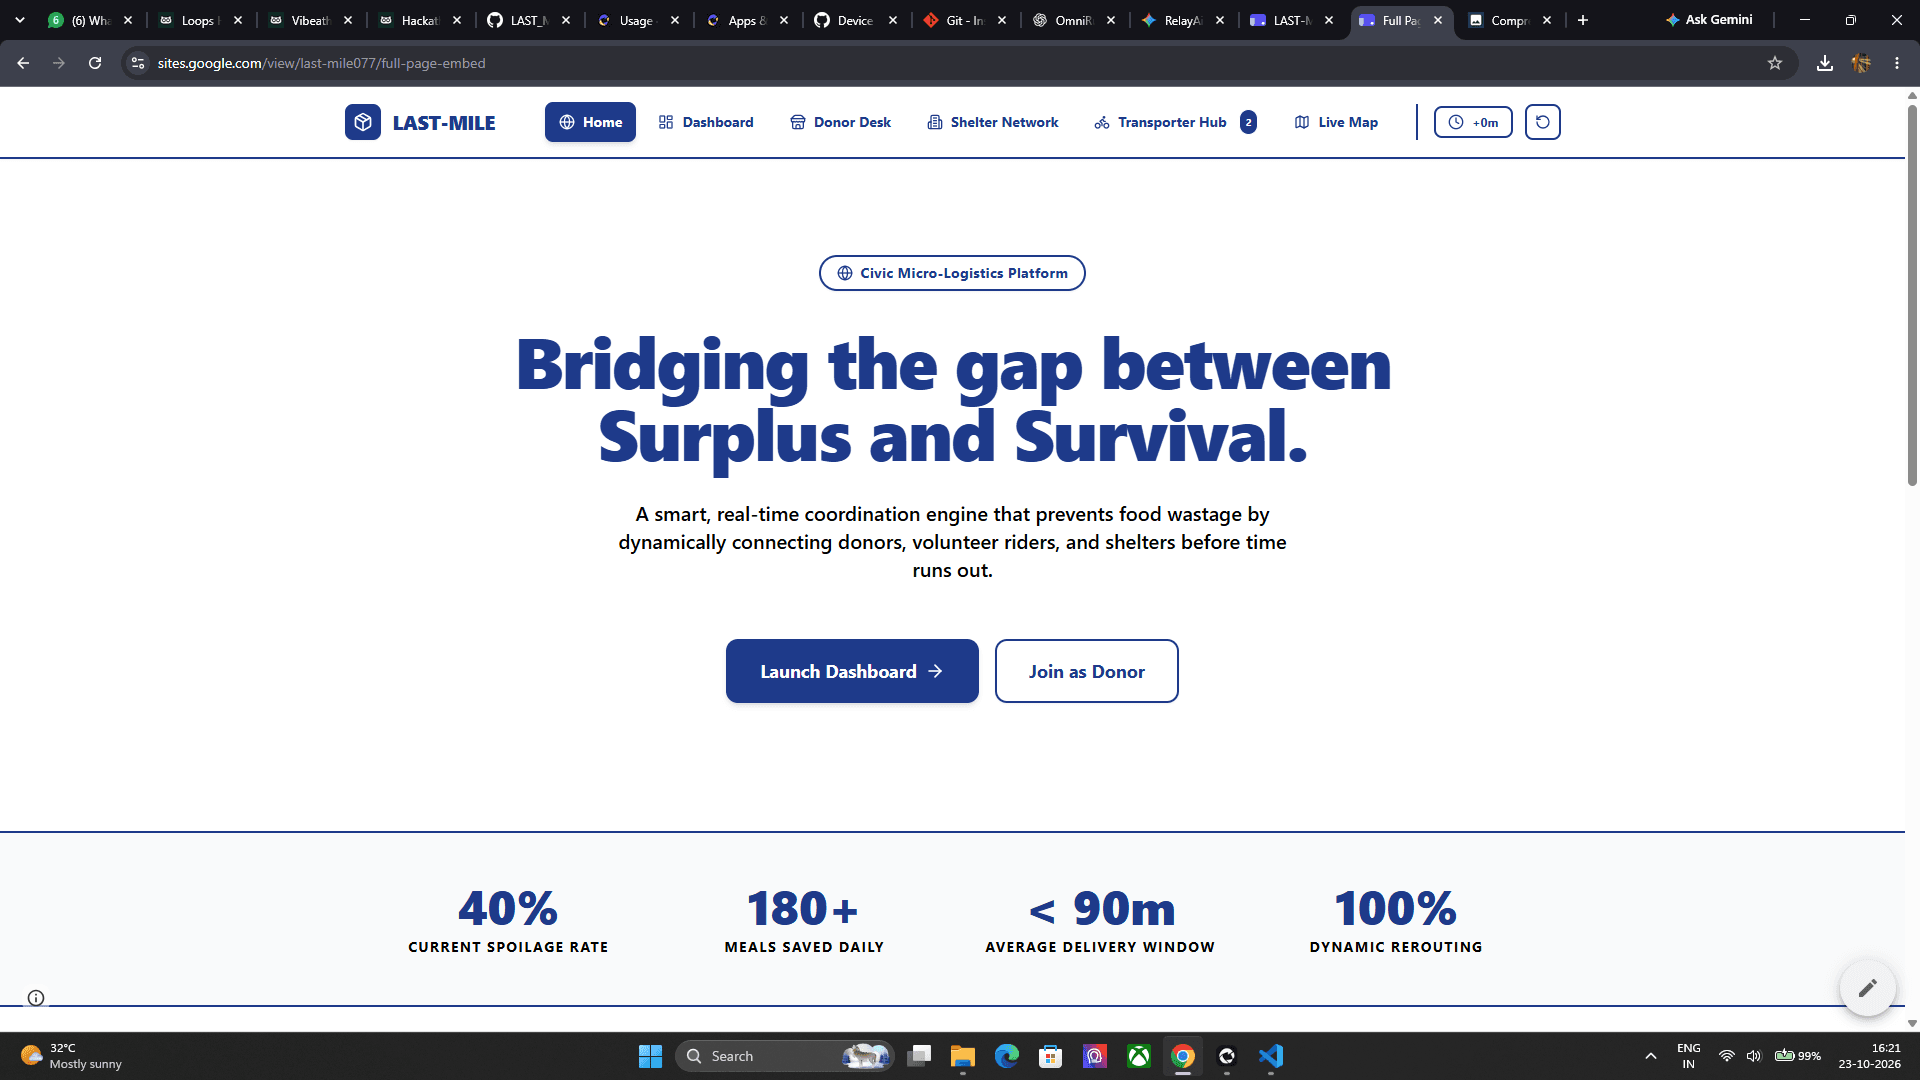Switch to the (6) WhatsApp tab
Viewport: 1920px width, 1080px height.
coord(90,20)
